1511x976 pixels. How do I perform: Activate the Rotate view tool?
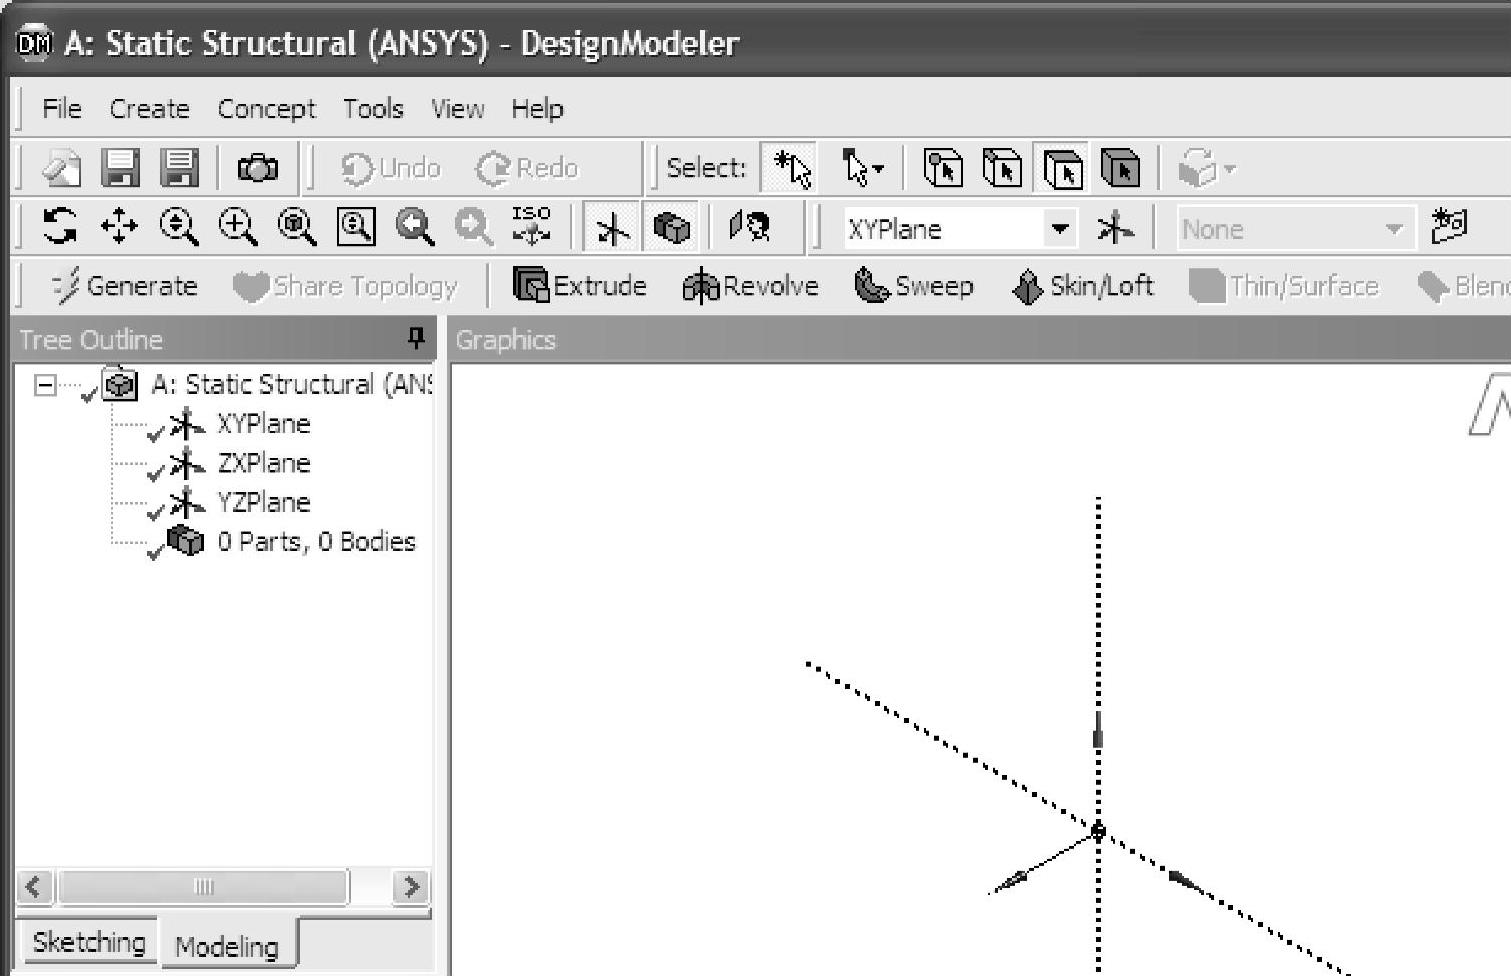pos(60,226)
